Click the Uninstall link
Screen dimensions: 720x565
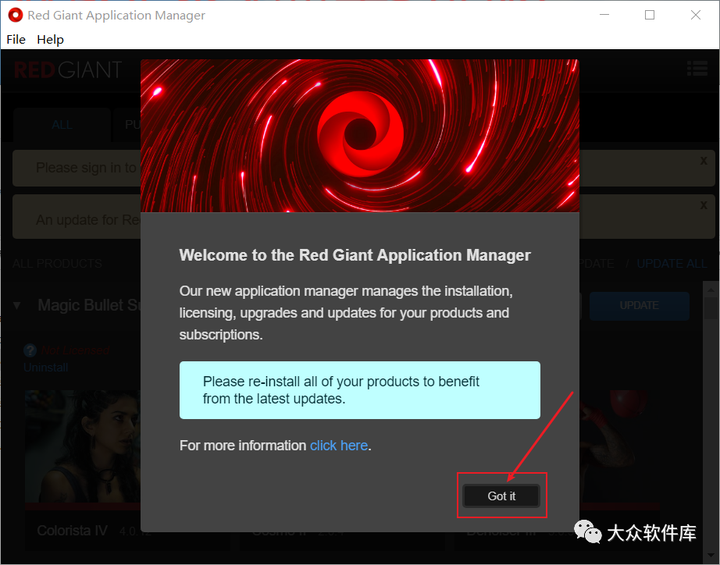click(x=46, y=367)
